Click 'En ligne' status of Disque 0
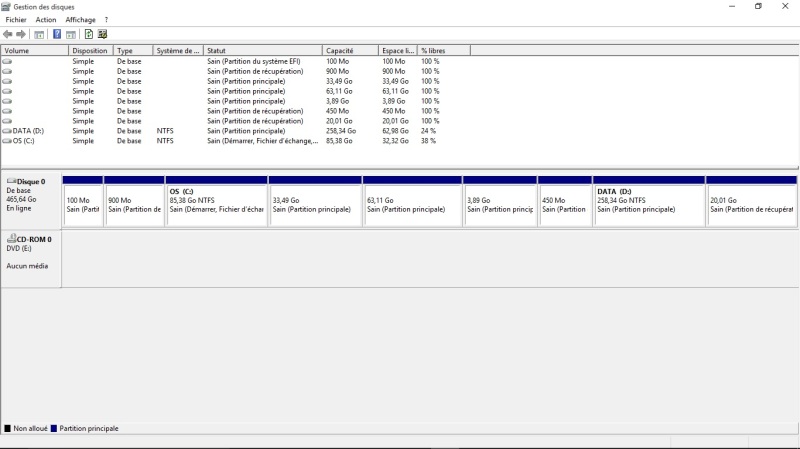The width and height of the screenshot is (800, 449). click(19, 208)
